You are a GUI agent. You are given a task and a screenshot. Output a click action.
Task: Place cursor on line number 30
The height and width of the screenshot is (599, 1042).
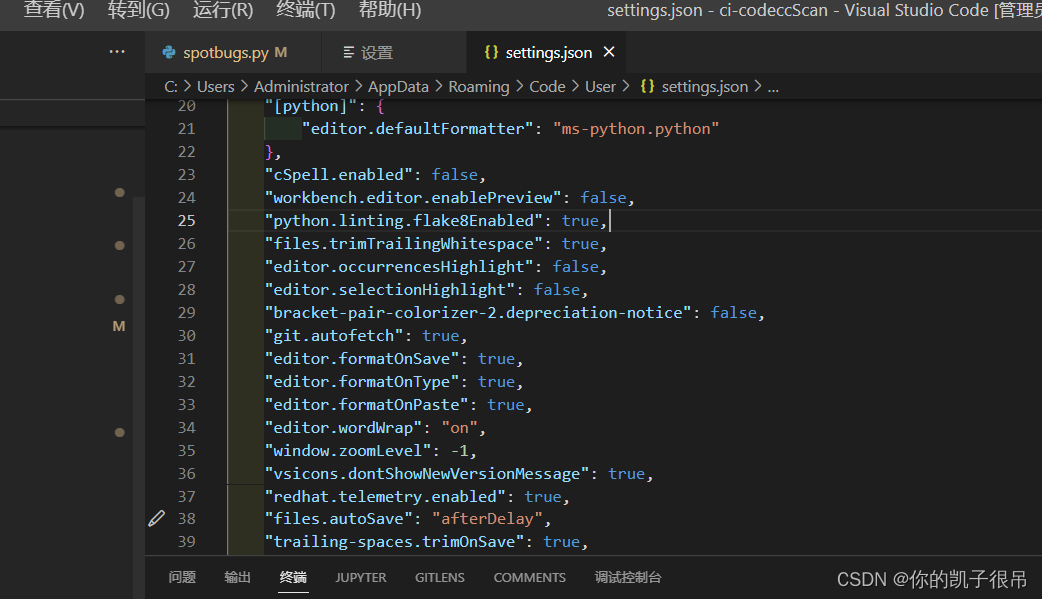point(186,335)
